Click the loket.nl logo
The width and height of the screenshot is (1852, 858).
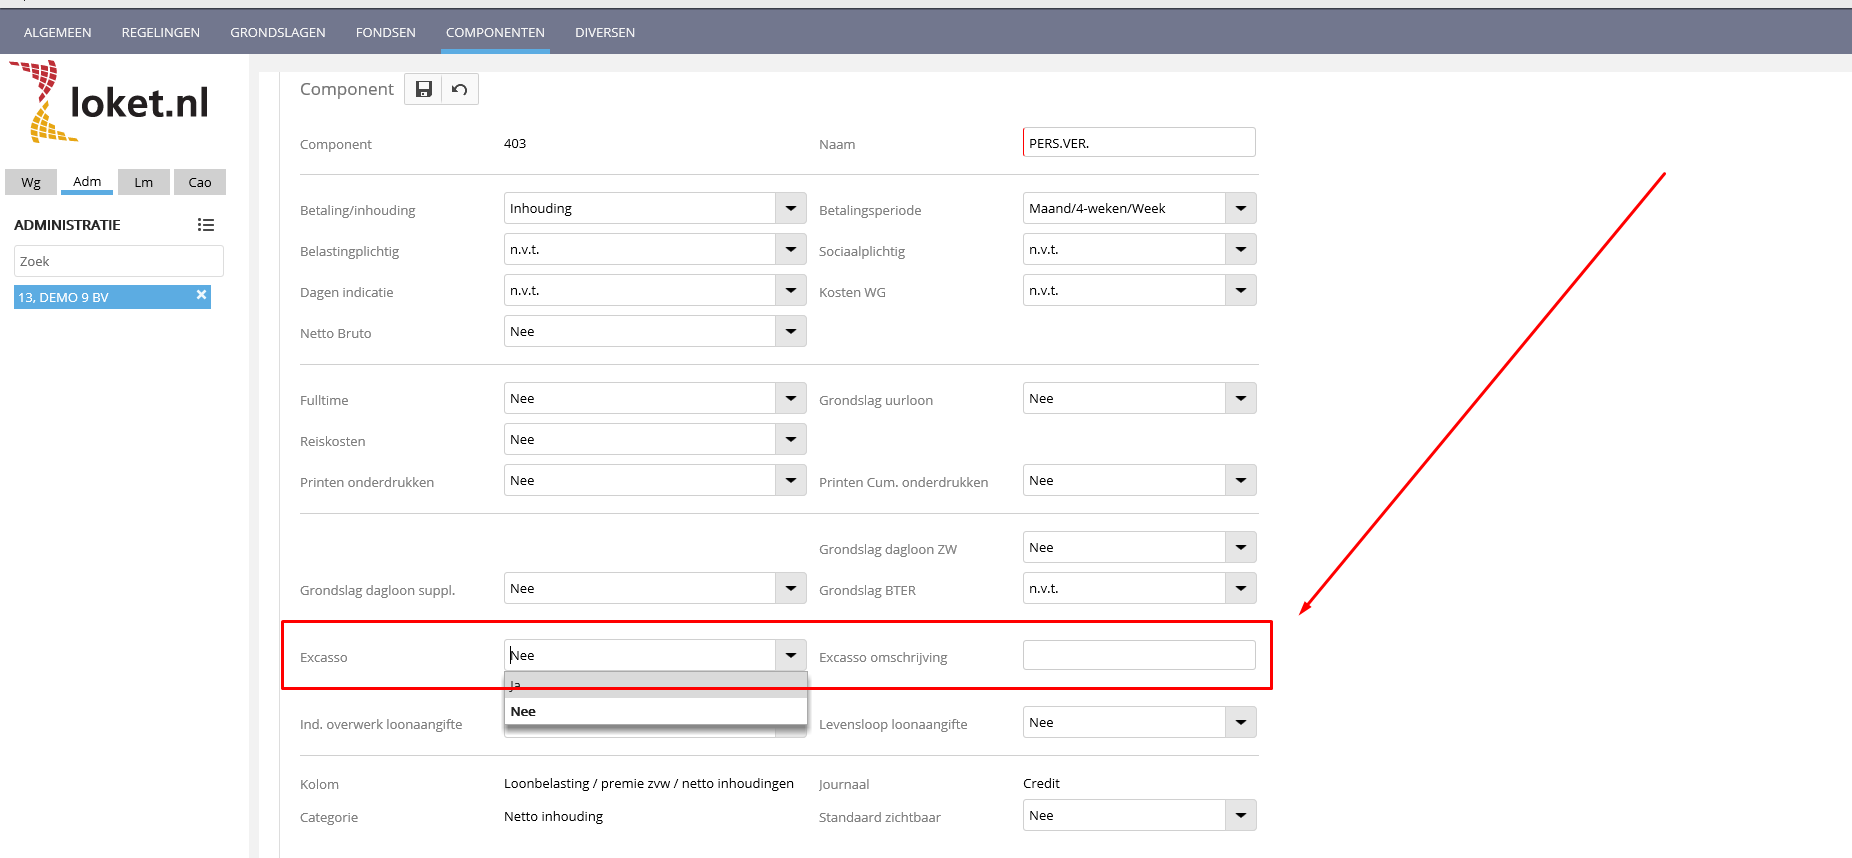click(x=110, y=102)
